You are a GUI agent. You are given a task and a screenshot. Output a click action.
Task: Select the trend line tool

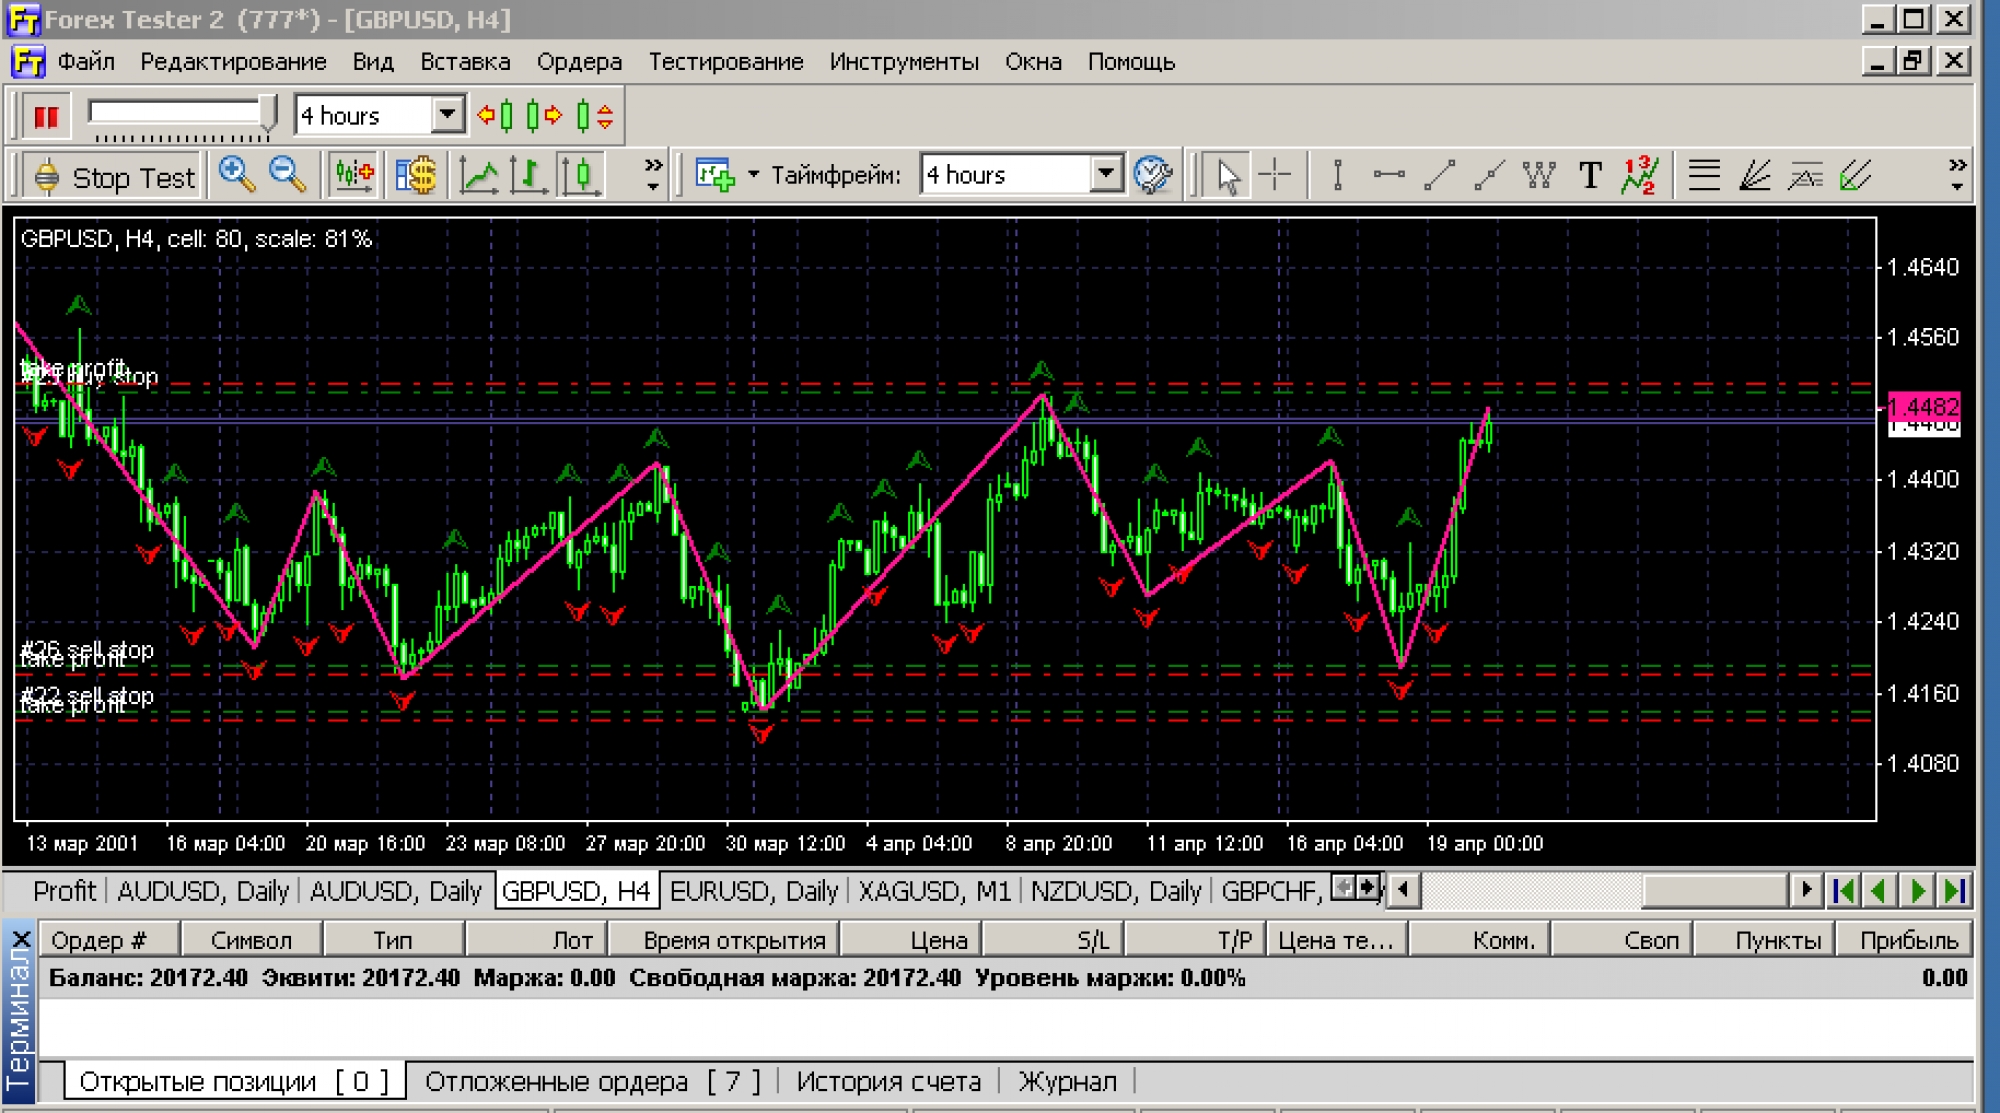tap(1439, 176)
